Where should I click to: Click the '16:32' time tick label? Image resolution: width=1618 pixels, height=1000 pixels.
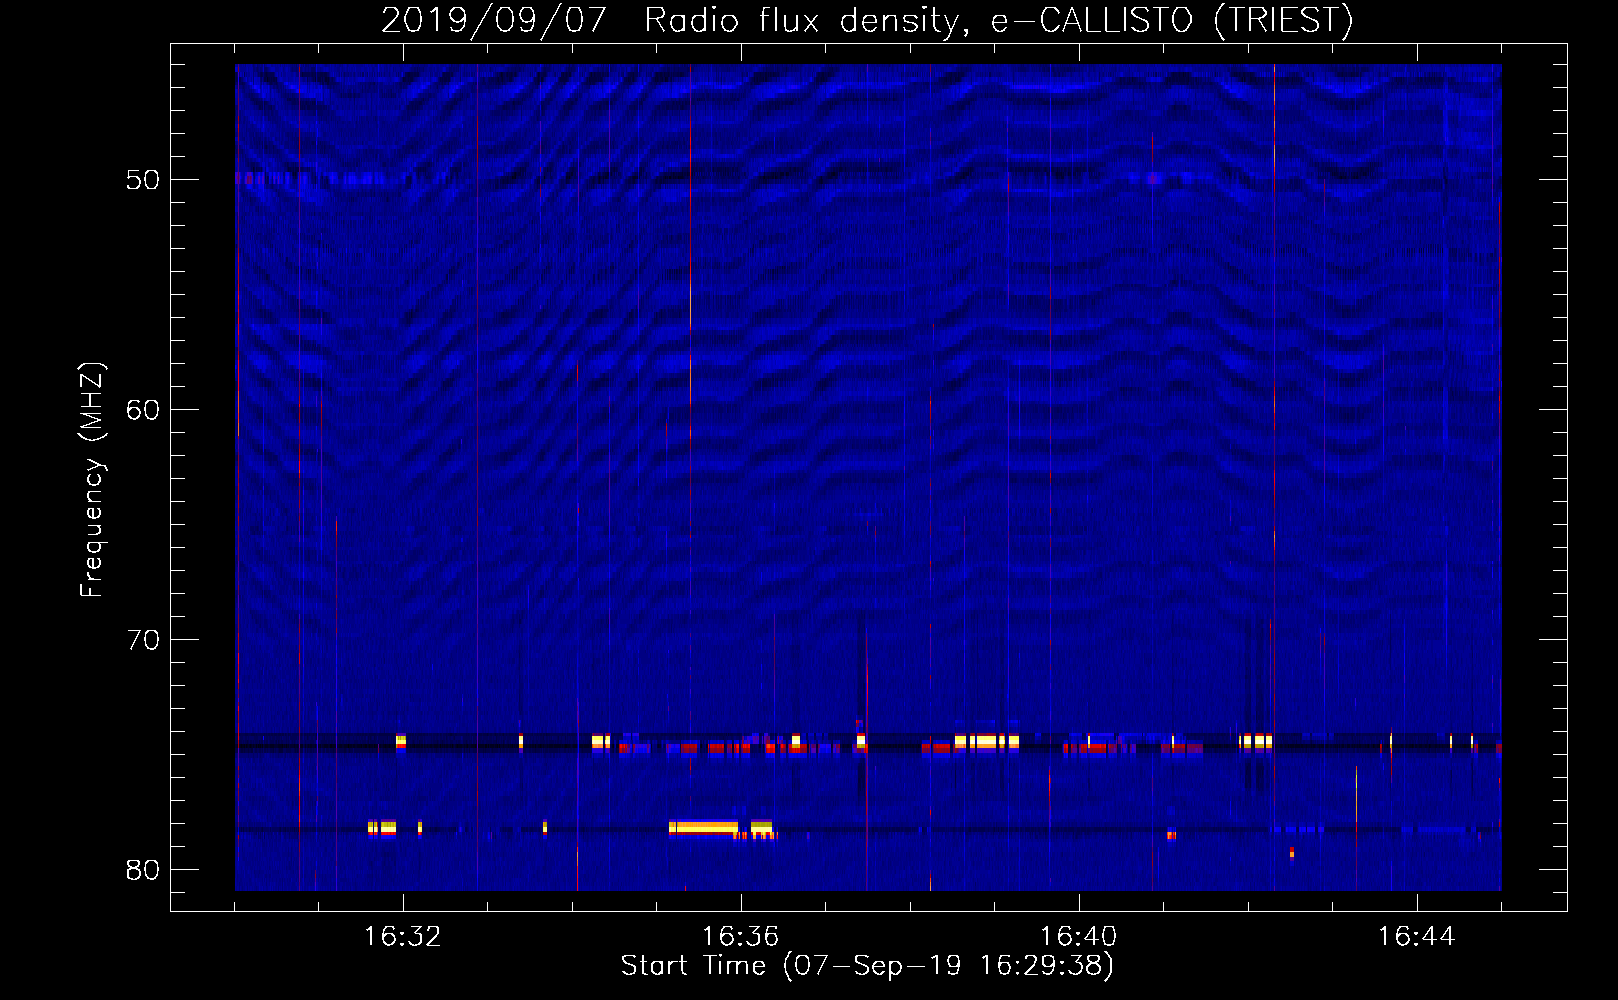click(402, 937)
